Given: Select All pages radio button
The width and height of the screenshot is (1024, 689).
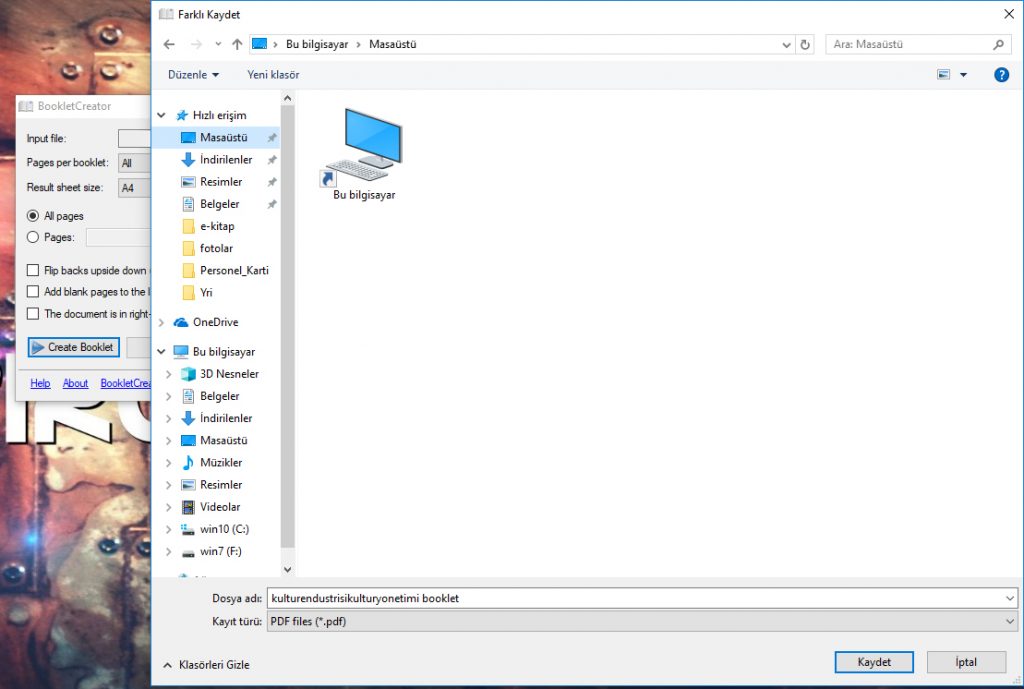Looking at the screenshot, I should (33, 216).
